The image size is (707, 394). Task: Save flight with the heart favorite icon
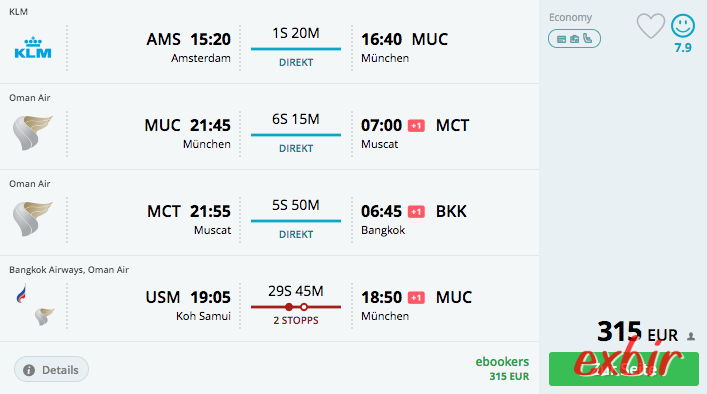tap(651, 26)
